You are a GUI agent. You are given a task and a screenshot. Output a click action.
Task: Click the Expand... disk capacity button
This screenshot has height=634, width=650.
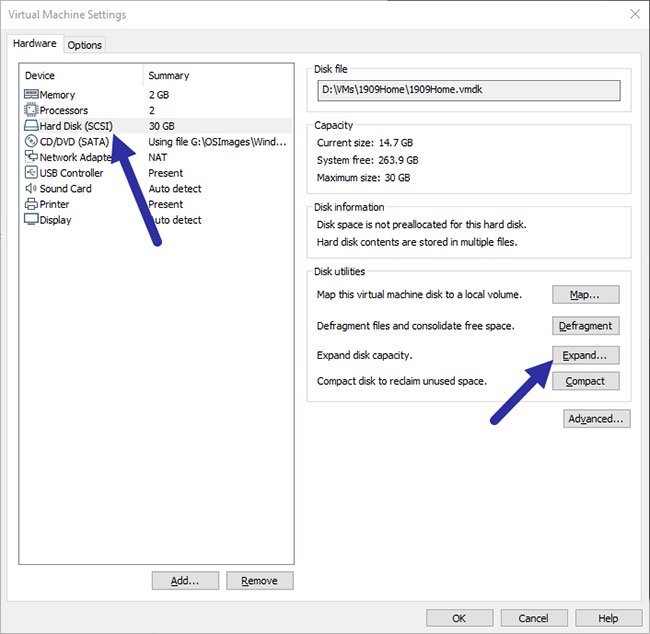(585, 356)
